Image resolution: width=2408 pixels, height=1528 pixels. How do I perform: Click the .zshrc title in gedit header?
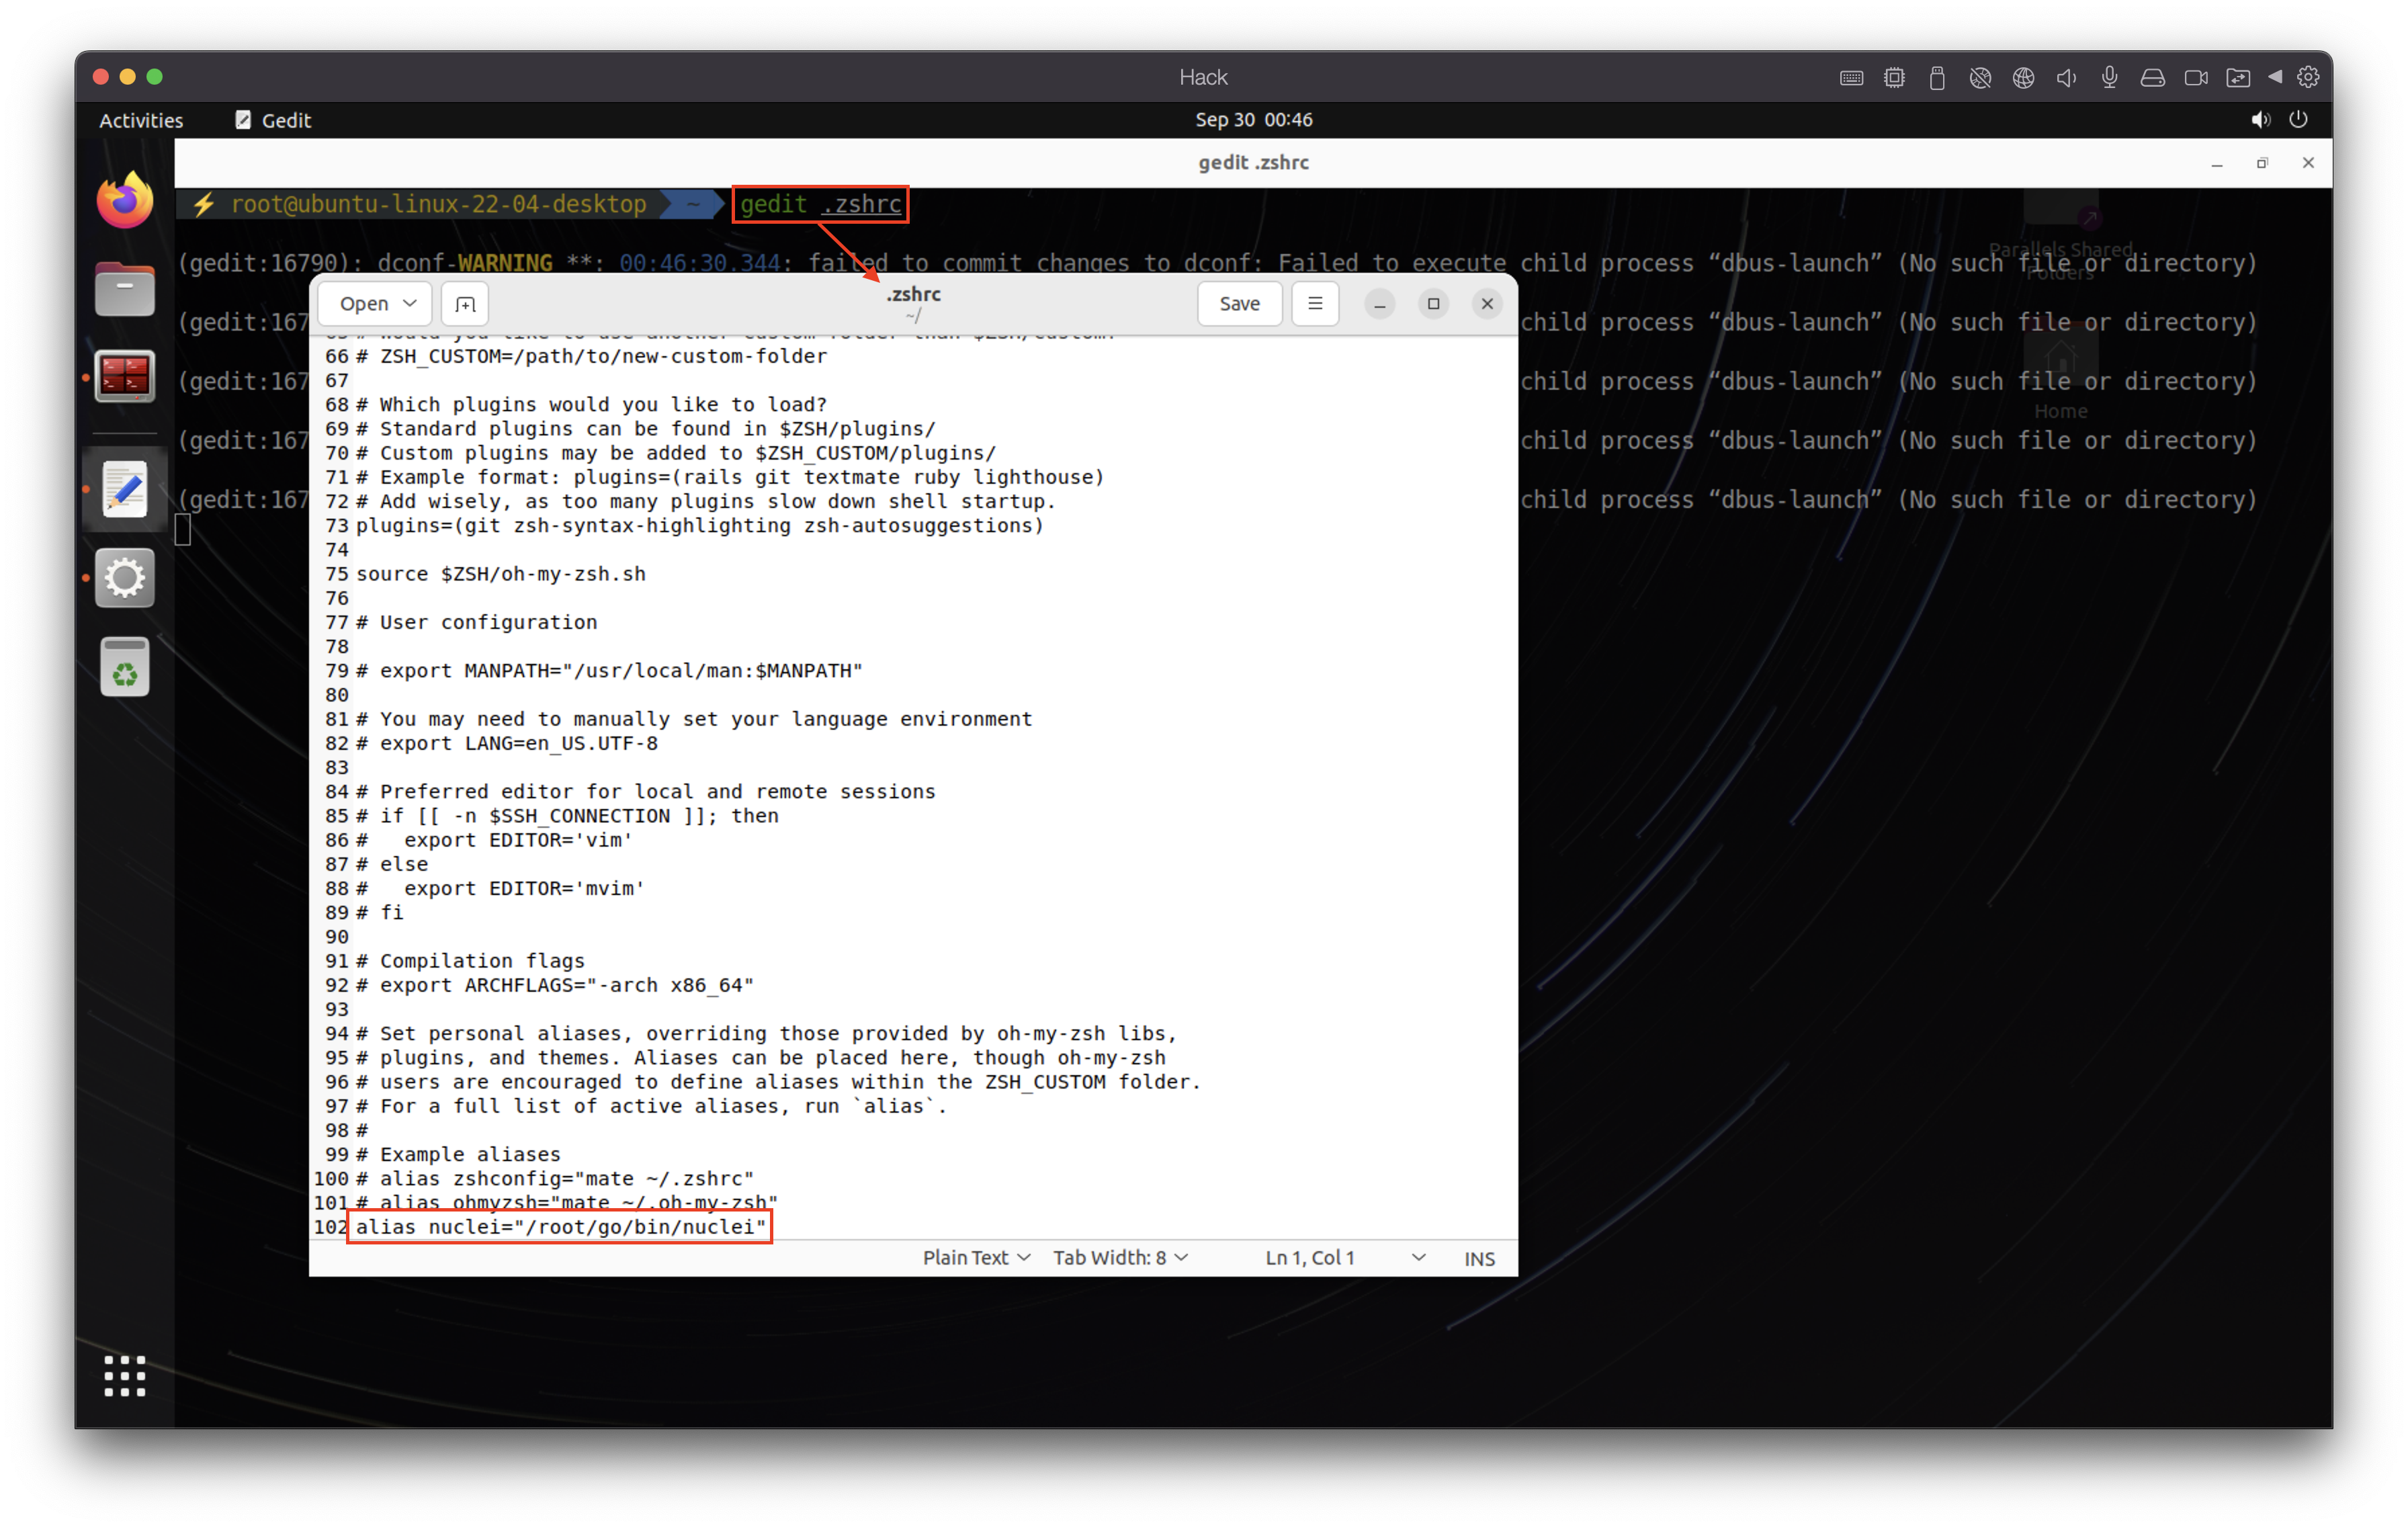(x=913, y=294)
